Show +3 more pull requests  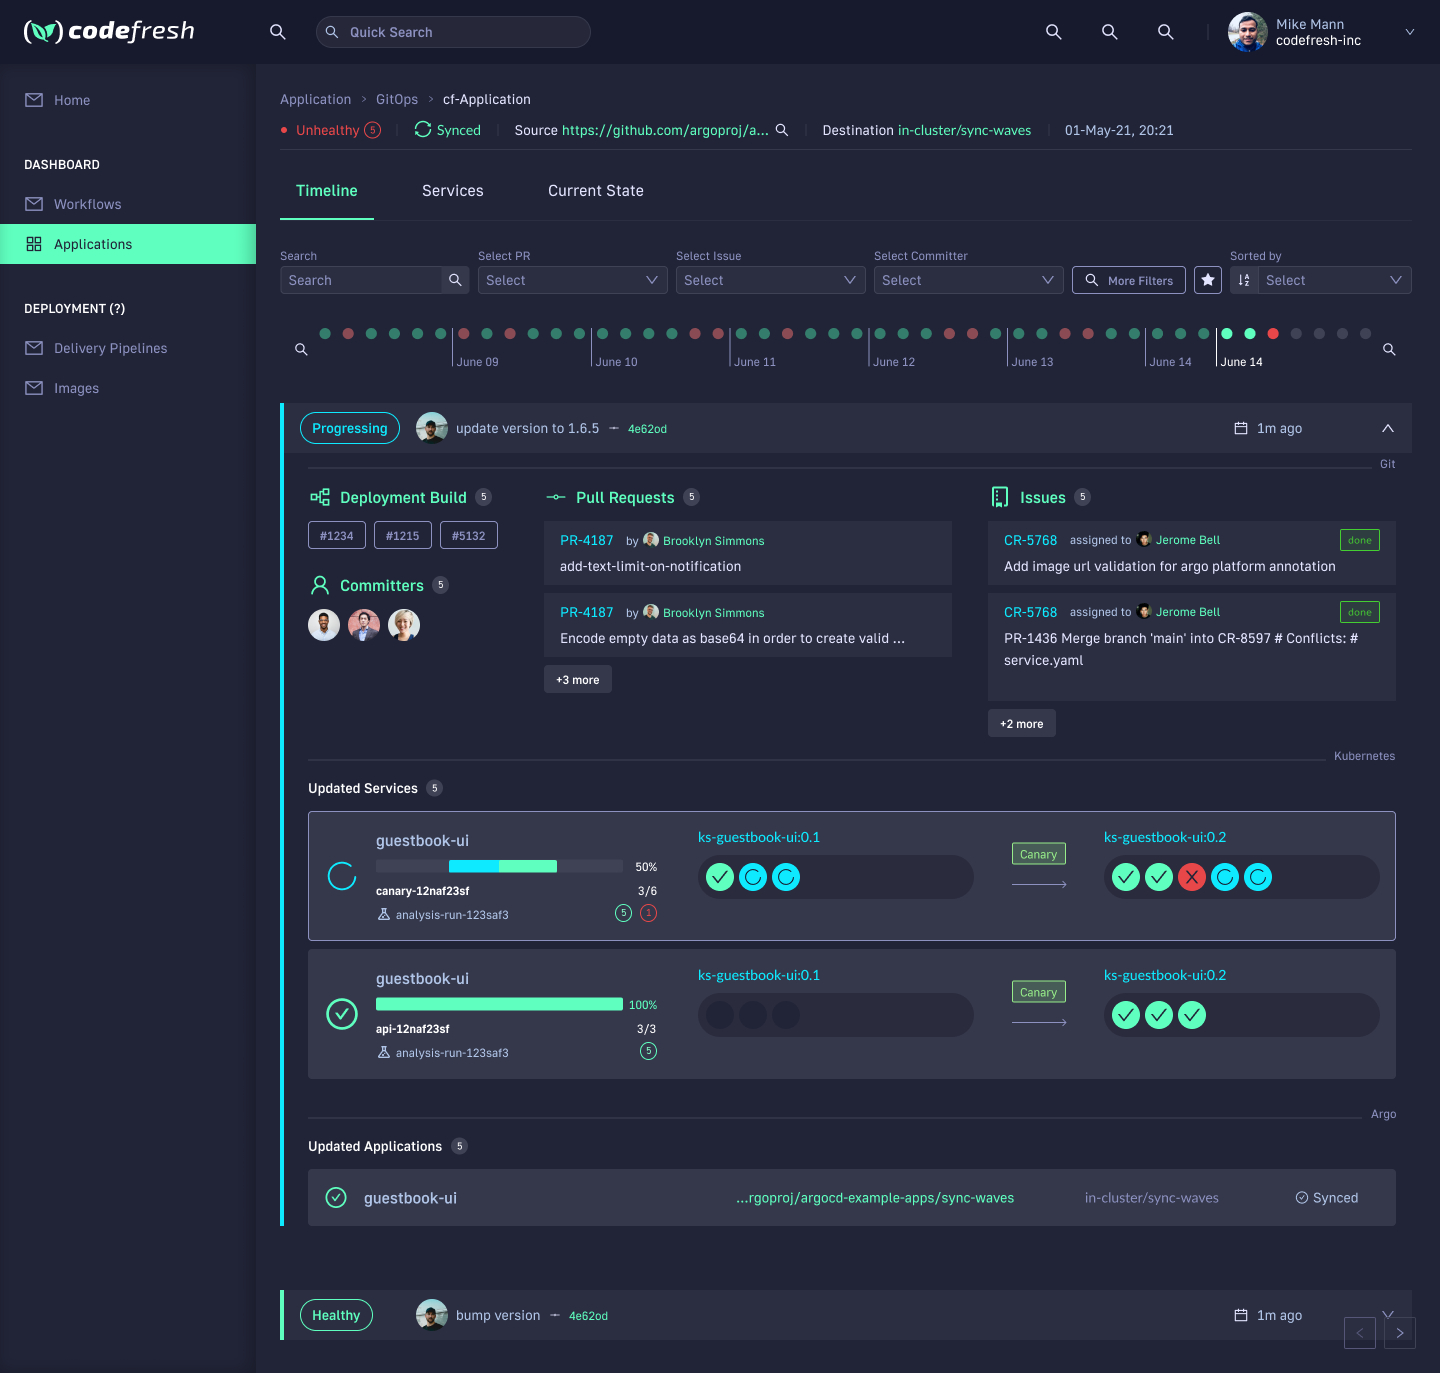point(578,680)
